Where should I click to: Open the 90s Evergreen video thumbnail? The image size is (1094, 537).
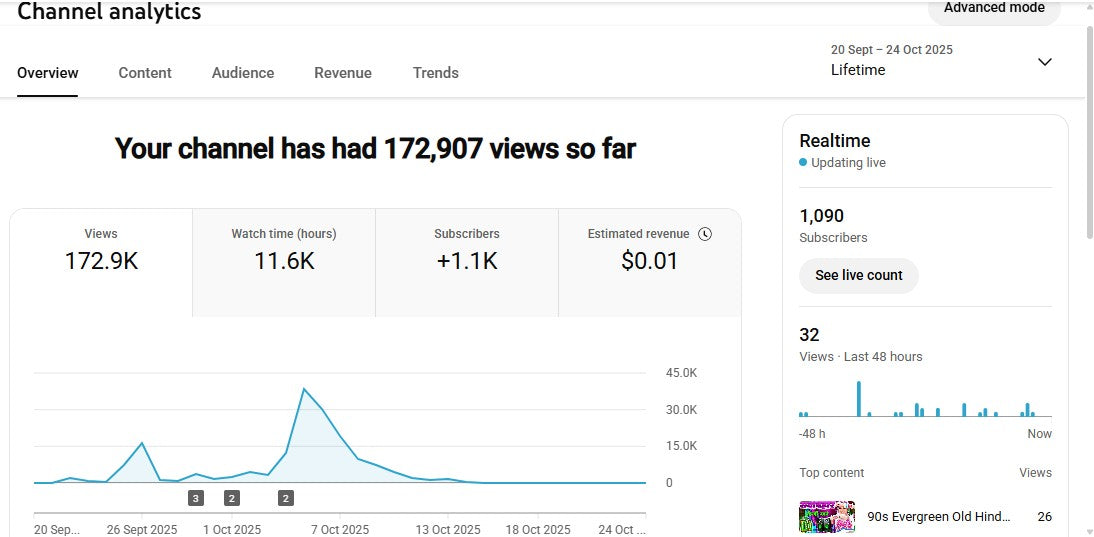coord(826,517)
